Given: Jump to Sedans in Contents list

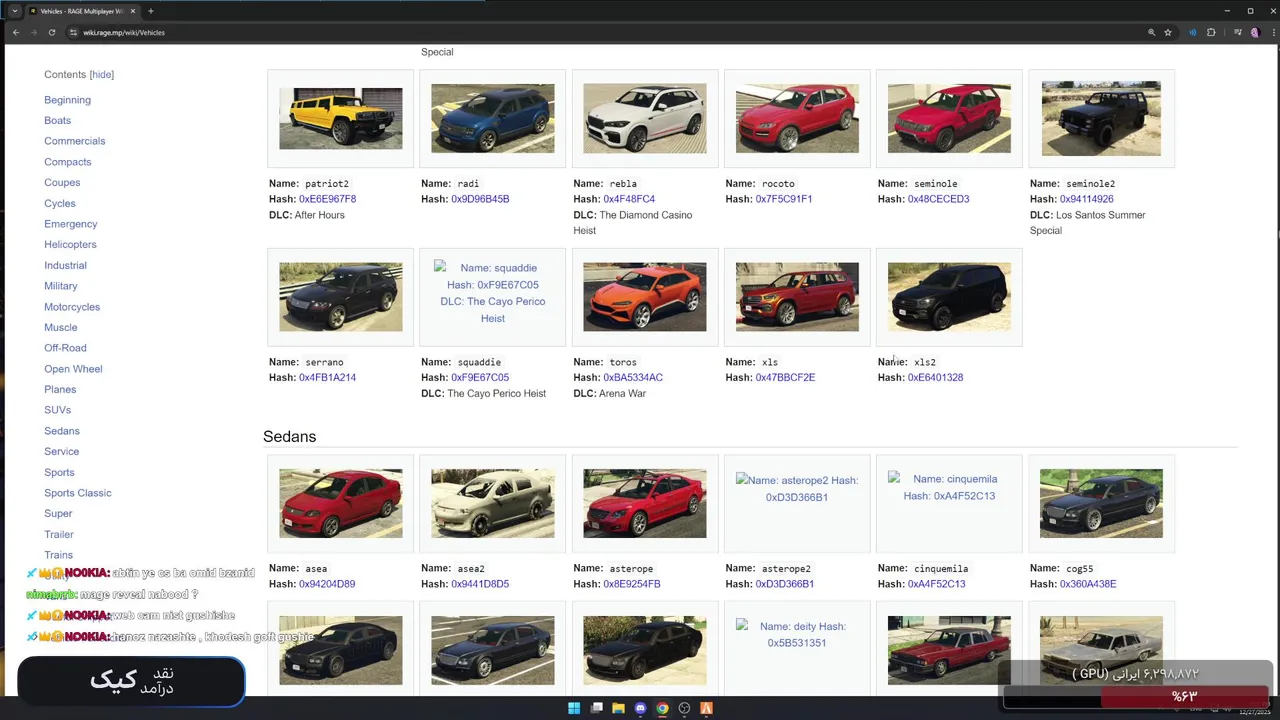Looking at the screenshot, I should (62, 431).
